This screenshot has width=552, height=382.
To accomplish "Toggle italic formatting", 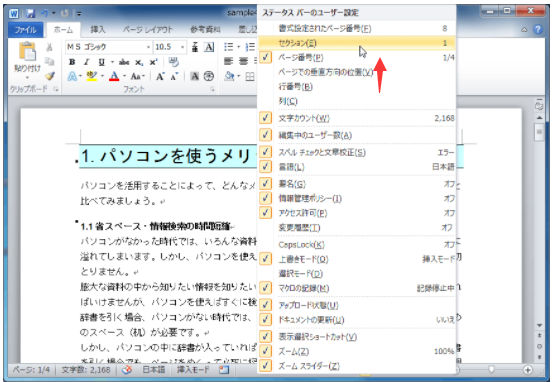I will [x=87, y=62].
